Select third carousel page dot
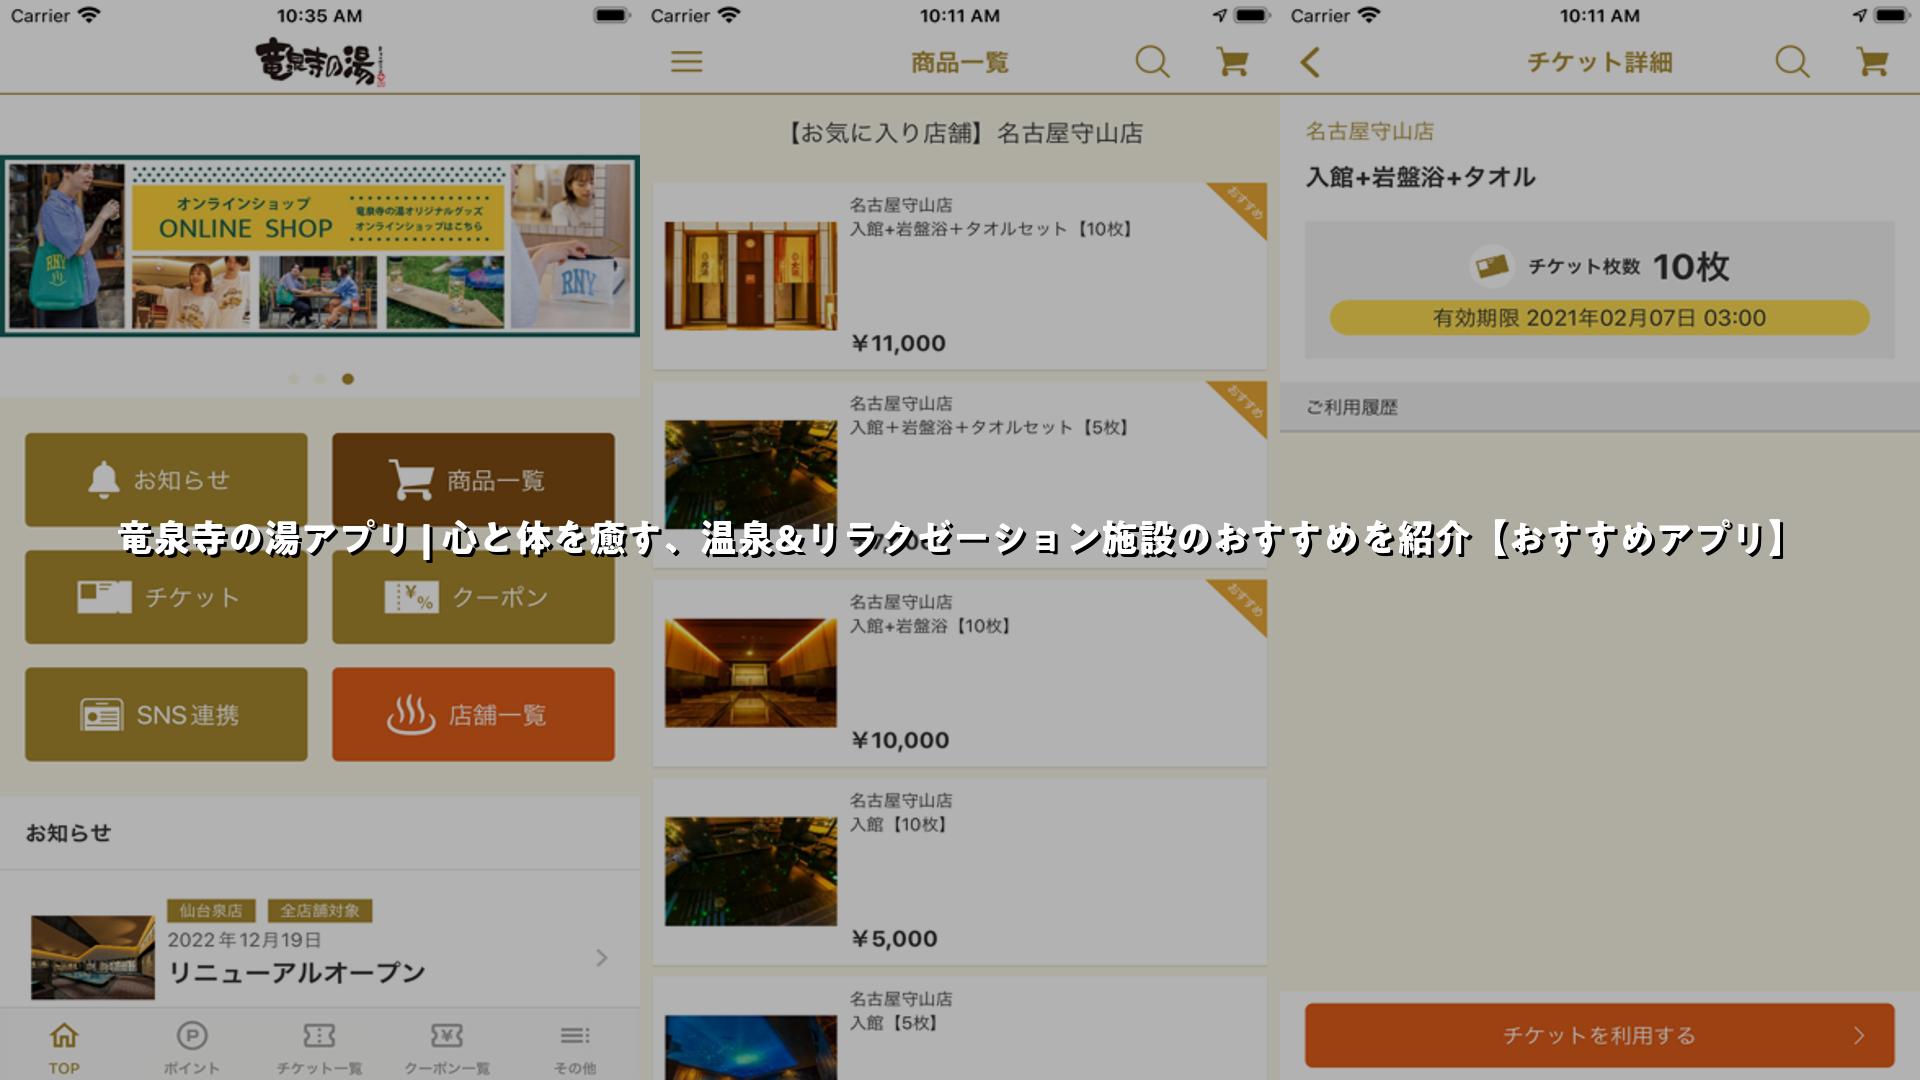 [x=348, y=379]
